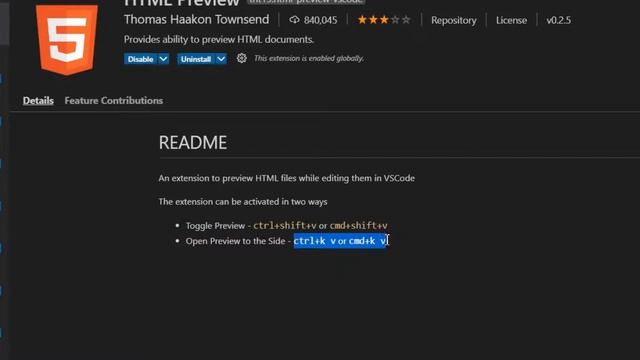This screenshot has width=640, height=360.
Task: Click the star rating of the extension
Action: tap(384, 20)
